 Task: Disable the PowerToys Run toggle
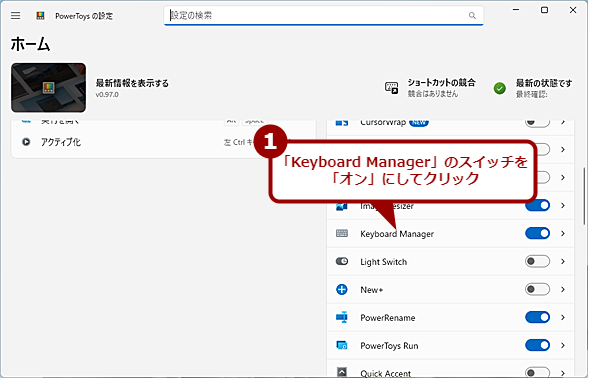click(537, 345)
